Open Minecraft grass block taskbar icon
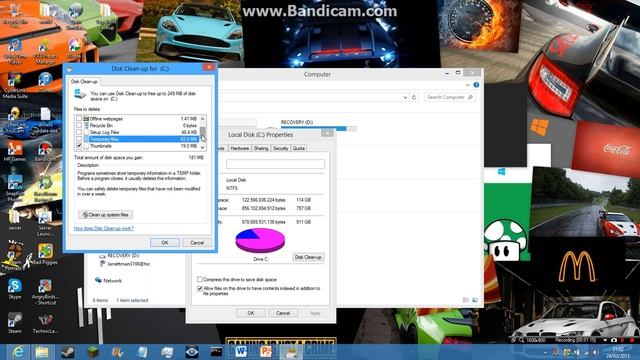 pos(93,352)
